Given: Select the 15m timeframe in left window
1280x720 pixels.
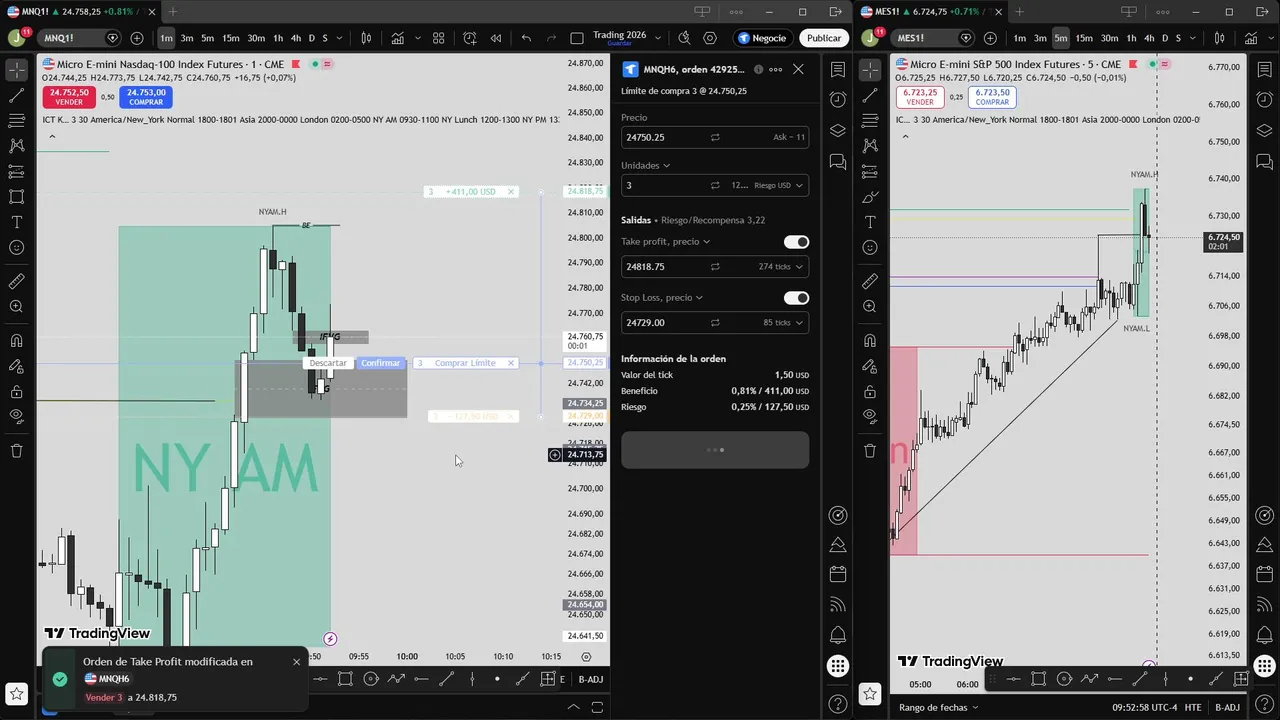Looking at the screenshot, I should click(x=230, y=38).
